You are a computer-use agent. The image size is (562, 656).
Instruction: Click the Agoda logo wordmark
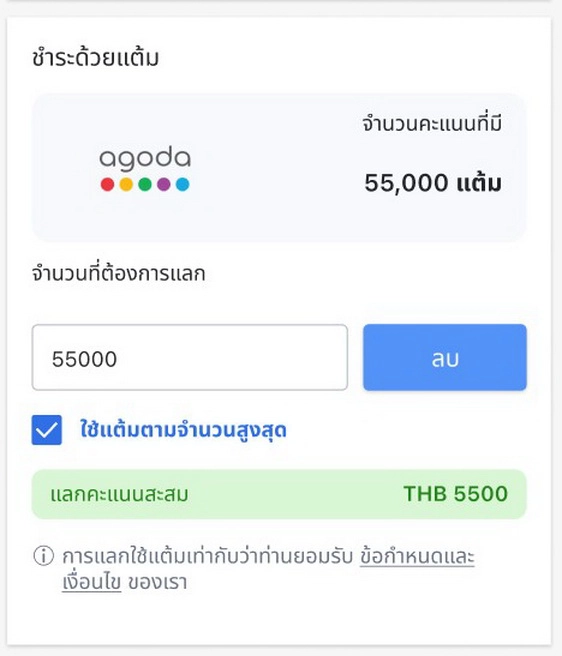coord(145,159)
